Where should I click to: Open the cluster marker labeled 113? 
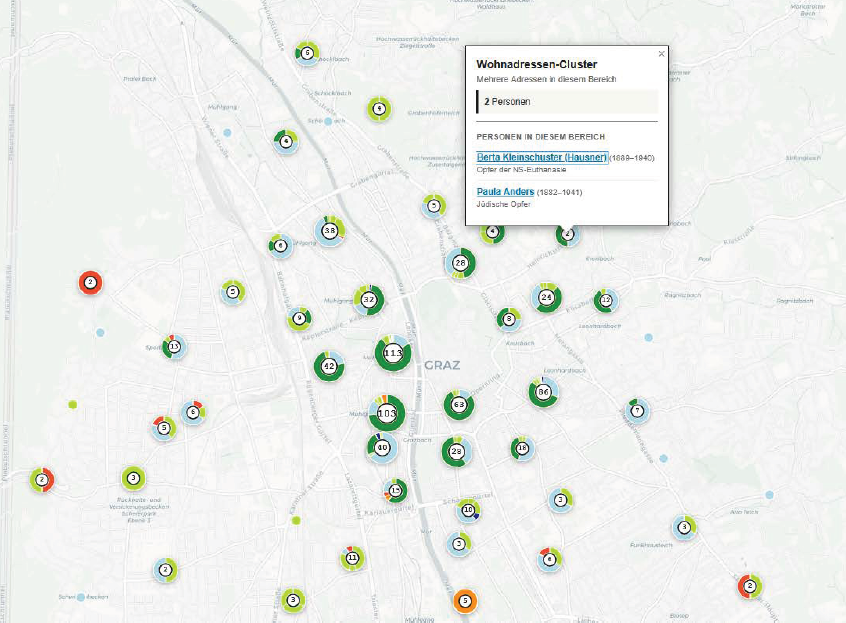pos(393,353)
